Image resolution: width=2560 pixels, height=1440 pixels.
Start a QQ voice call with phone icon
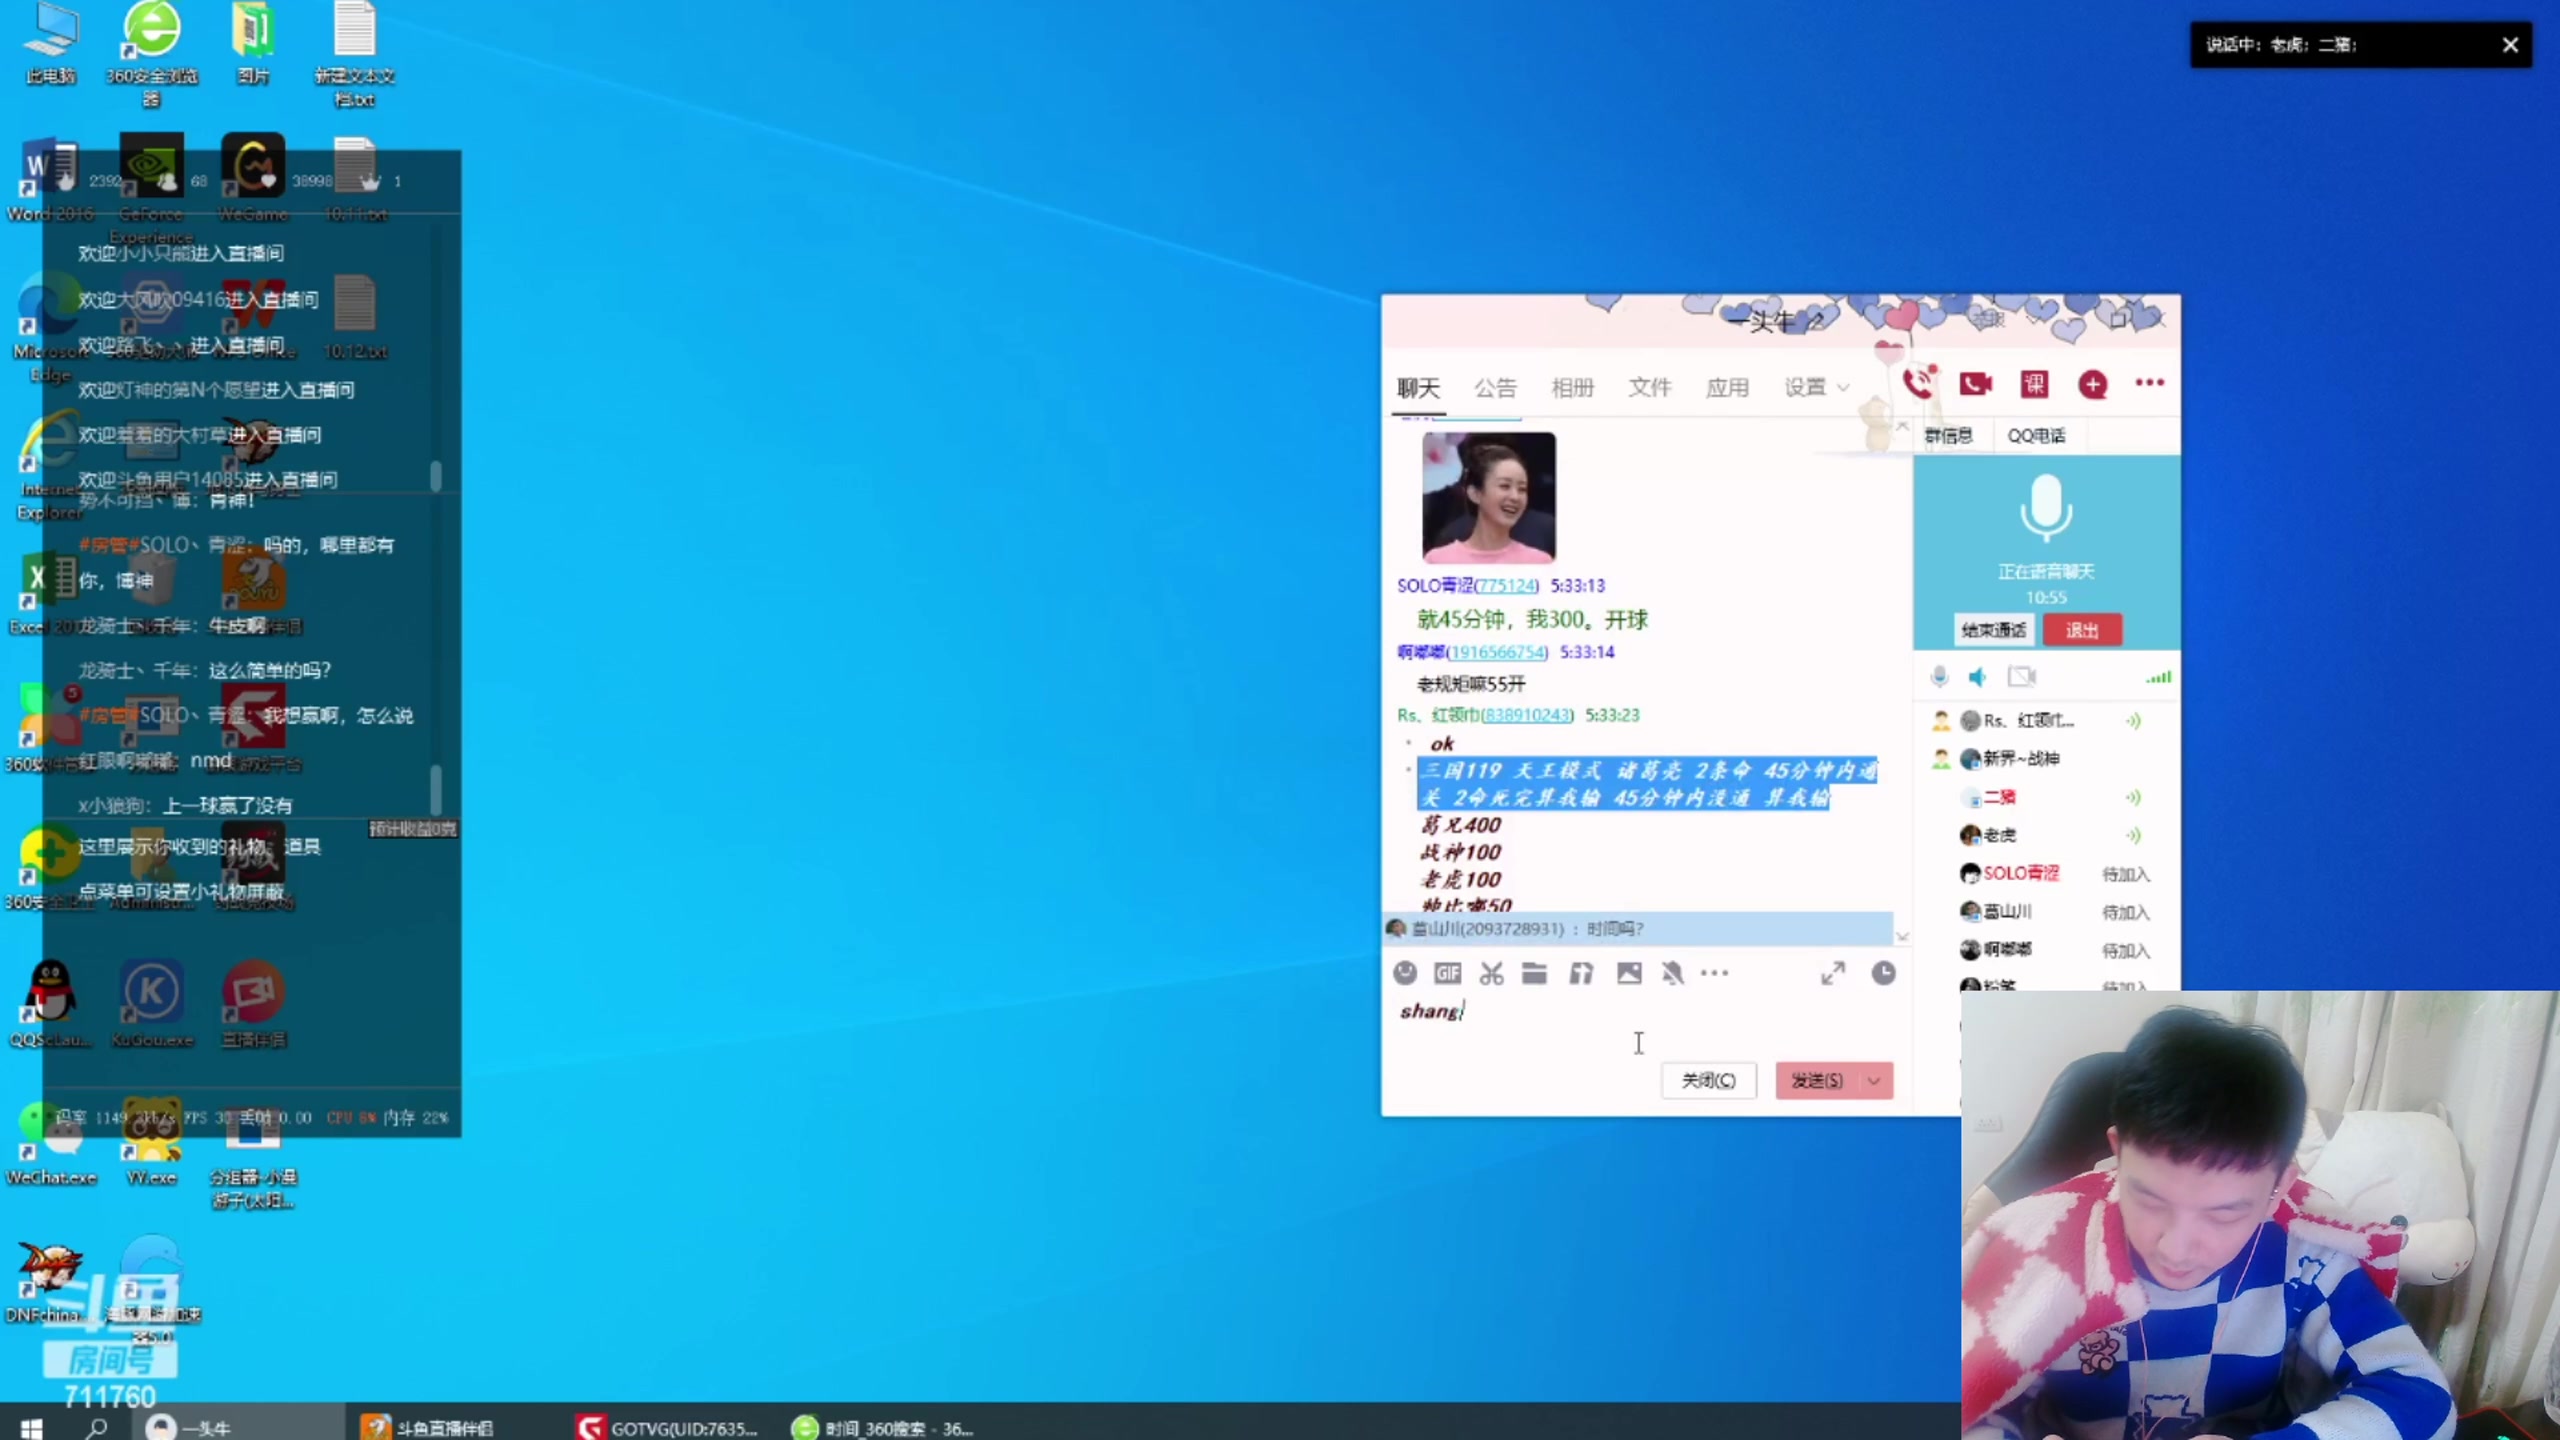tap(1918, 383)
